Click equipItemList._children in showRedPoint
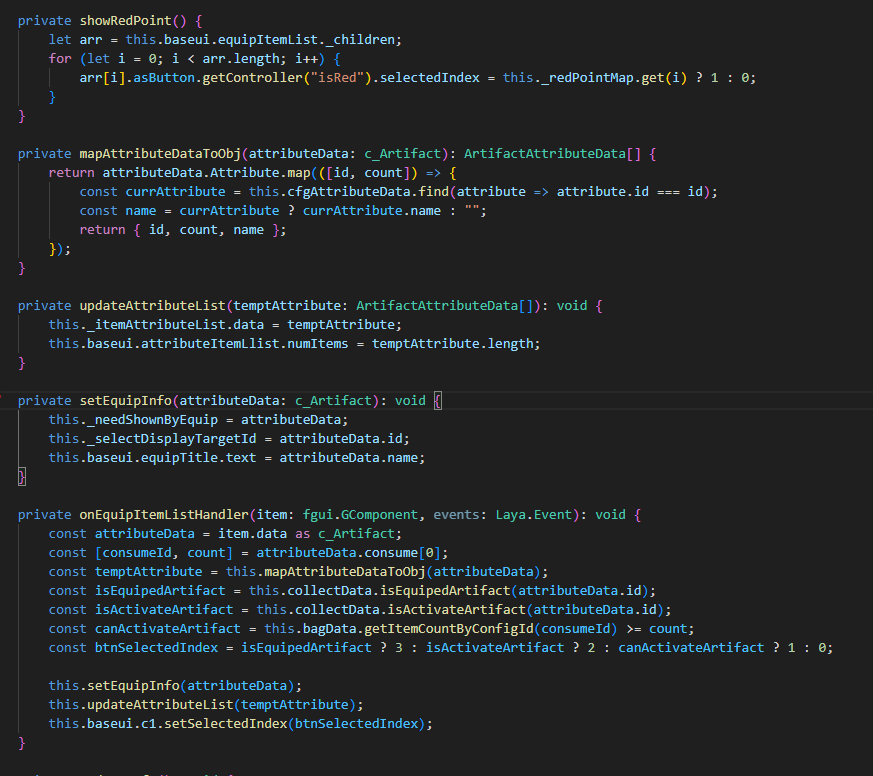The height and width of the screenshot is (776, 873). pyautogui.click(x=306, y=40)
